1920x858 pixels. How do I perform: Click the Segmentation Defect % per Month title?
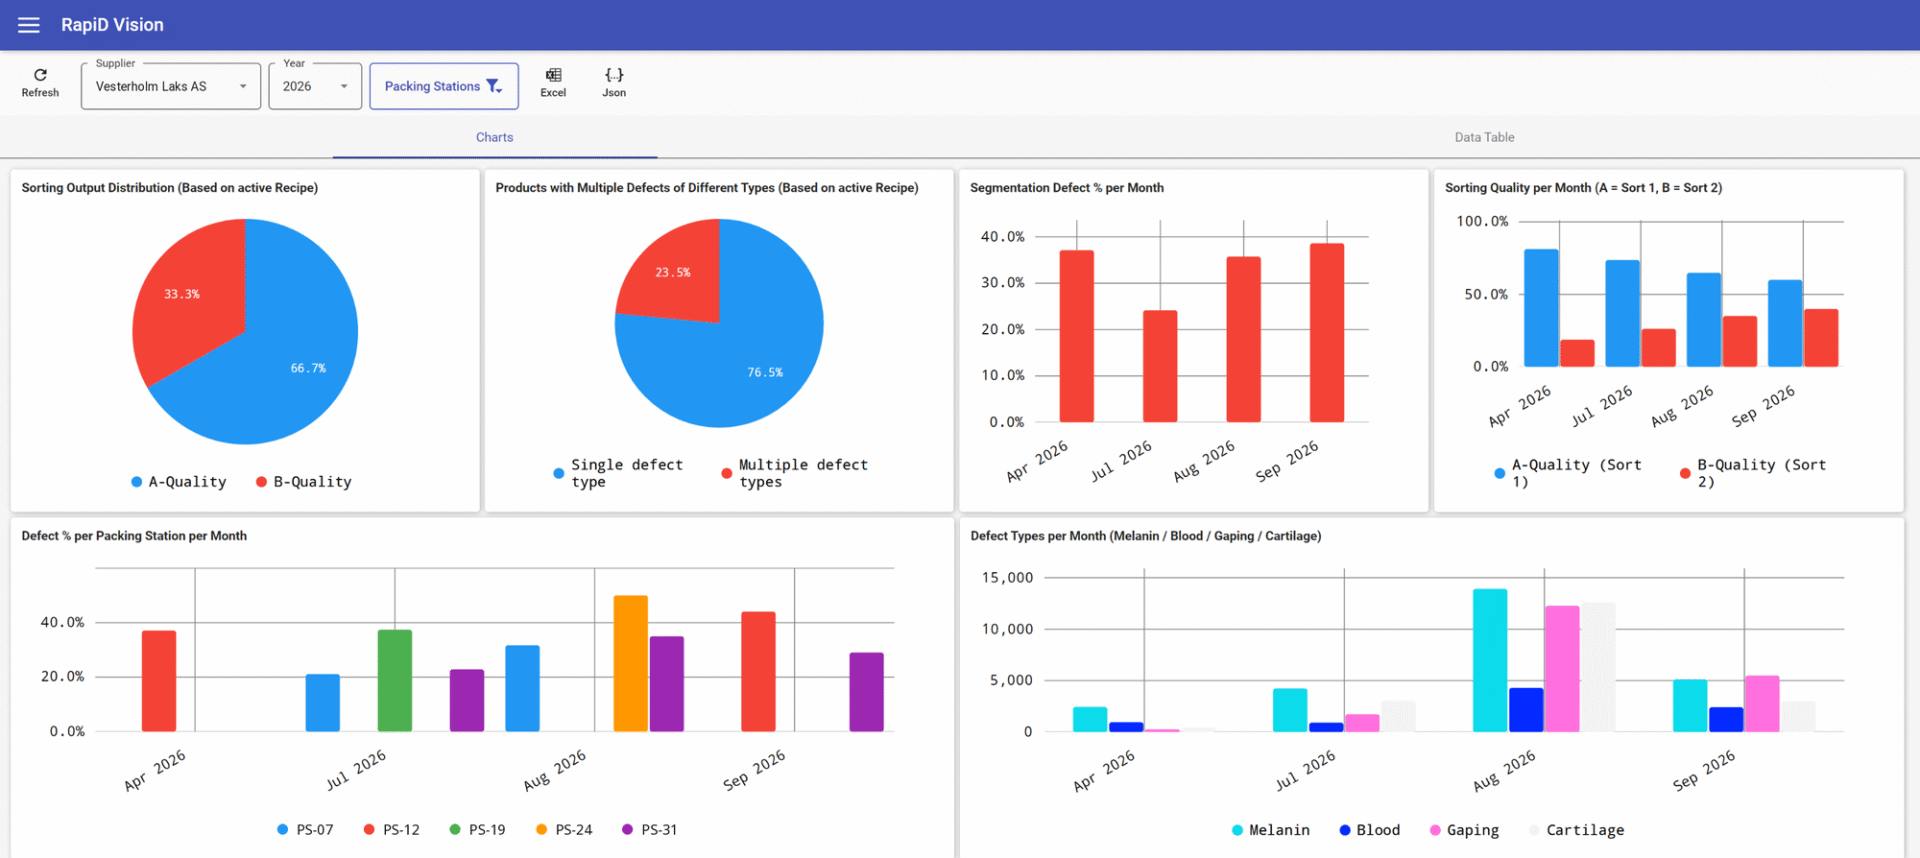click(1067, 188)
